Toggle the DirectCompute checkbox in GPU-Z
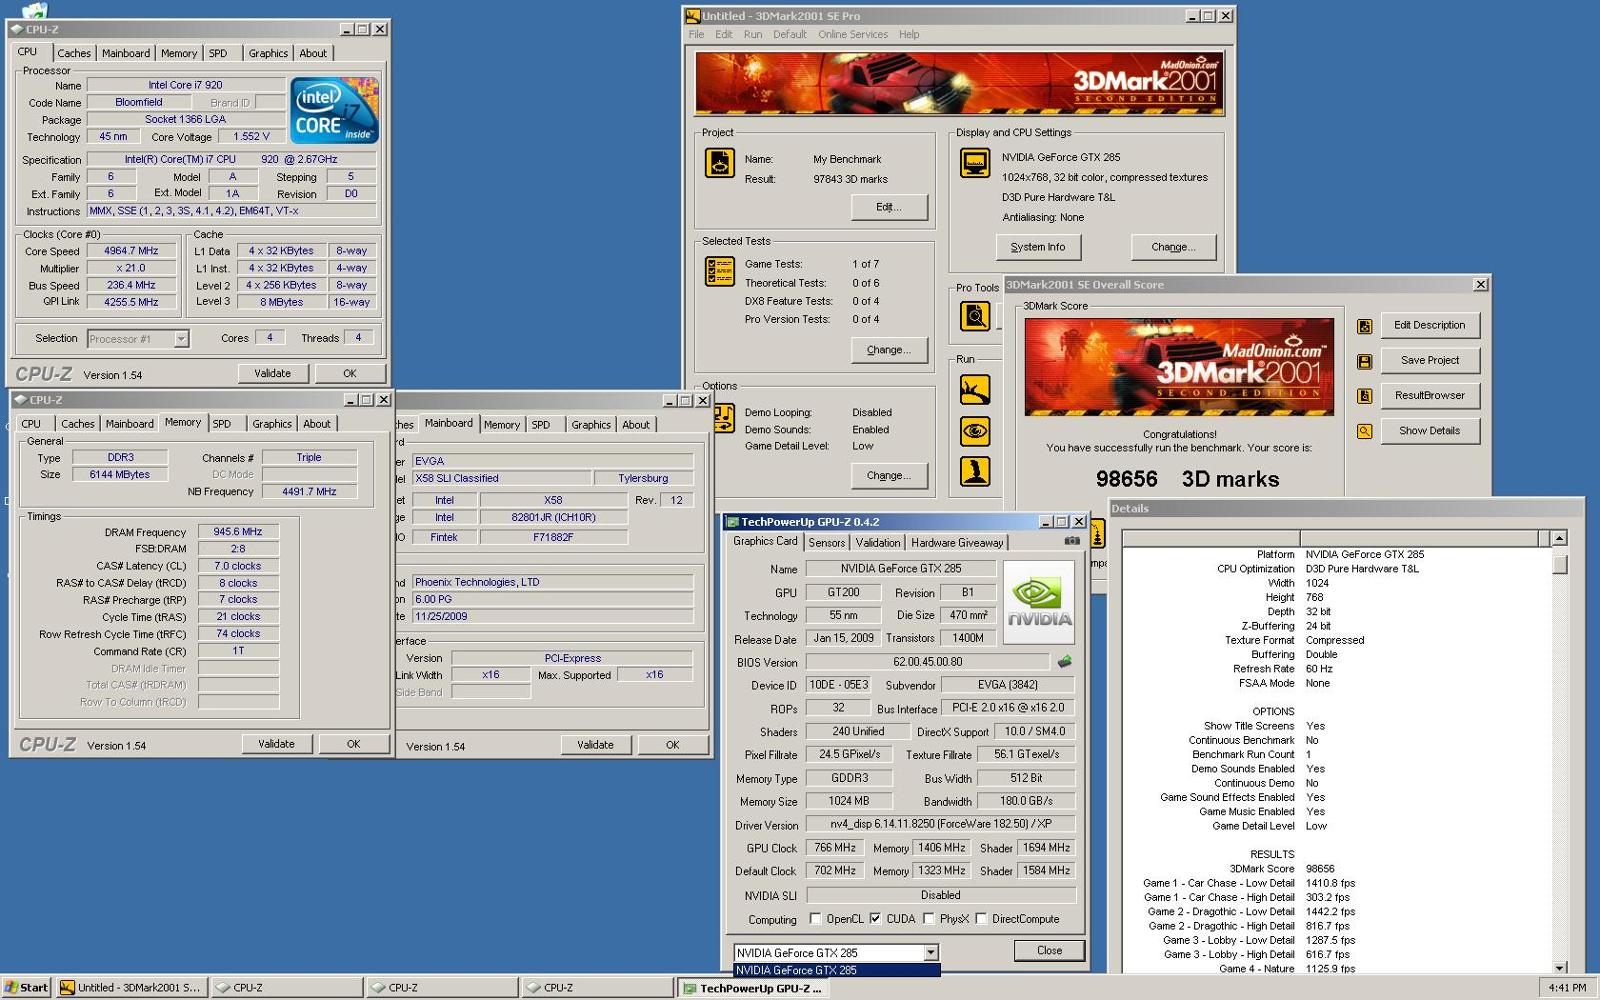Viewport: 1600px width, 1000px height. click(x=981, y=919)
